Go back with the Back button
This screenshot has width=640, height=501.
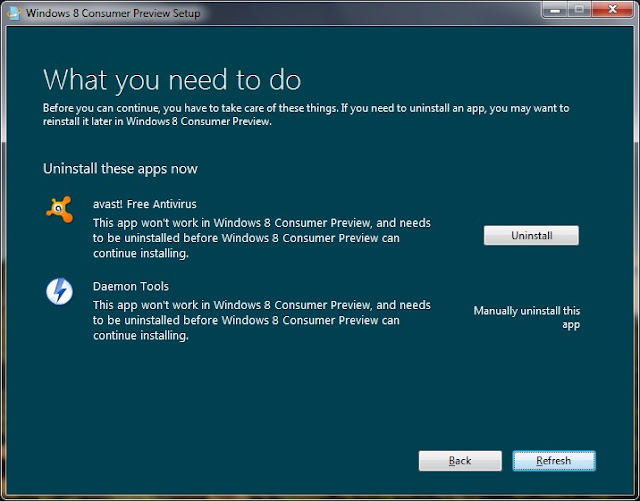tap(460, 461)
